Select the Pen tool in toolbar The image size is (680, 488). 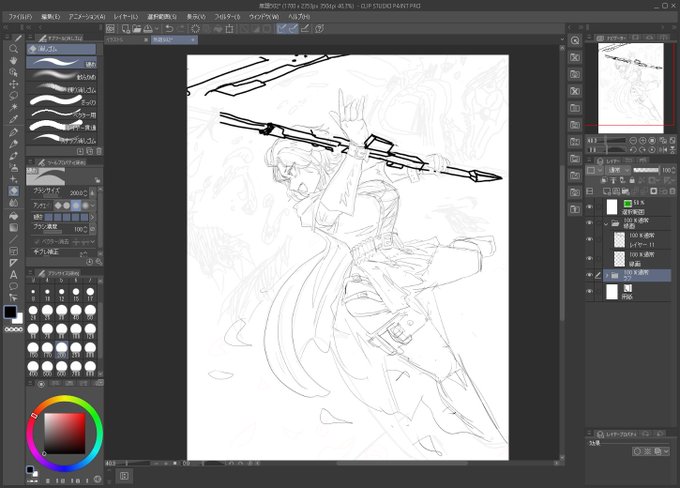tap(13, 132)
